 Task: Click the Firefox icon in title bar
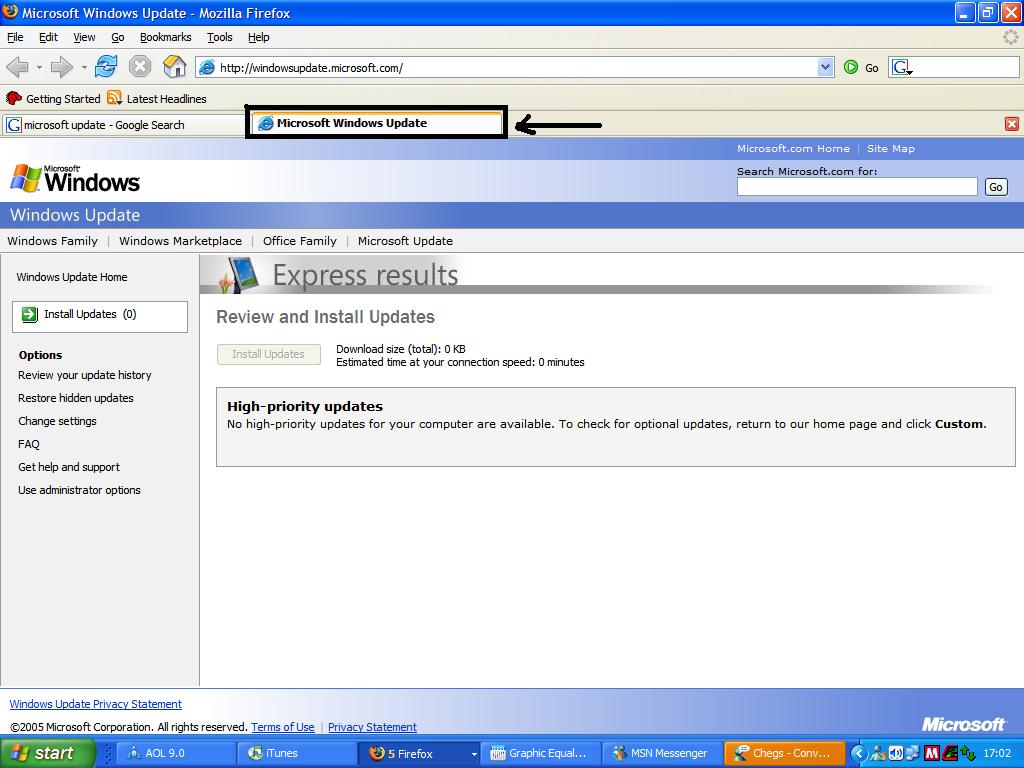click(x=10, y=12)
